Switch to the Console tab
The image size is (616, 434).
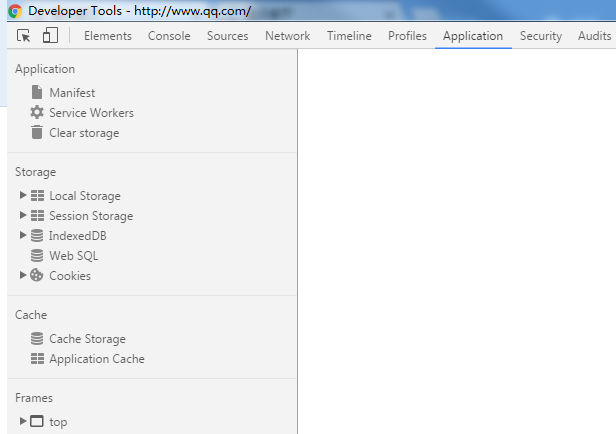click(169, 36)
